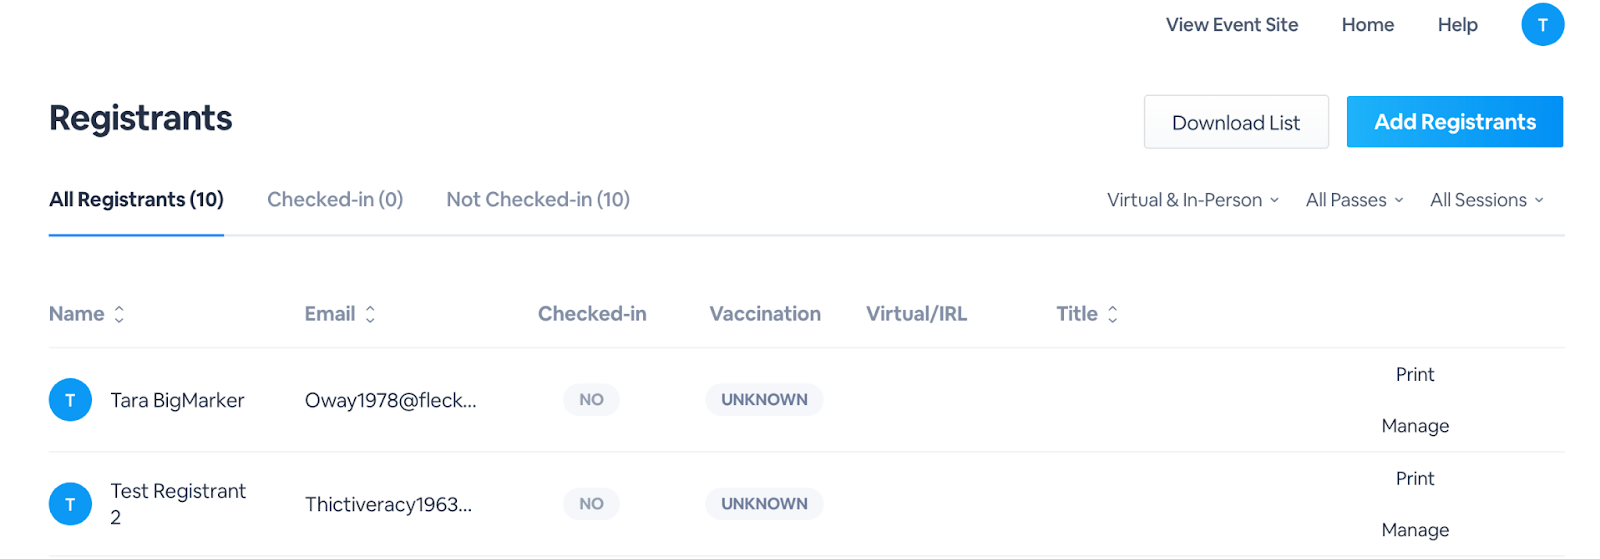
Task: Open the All Passes dropdown
Action: 1354,200
